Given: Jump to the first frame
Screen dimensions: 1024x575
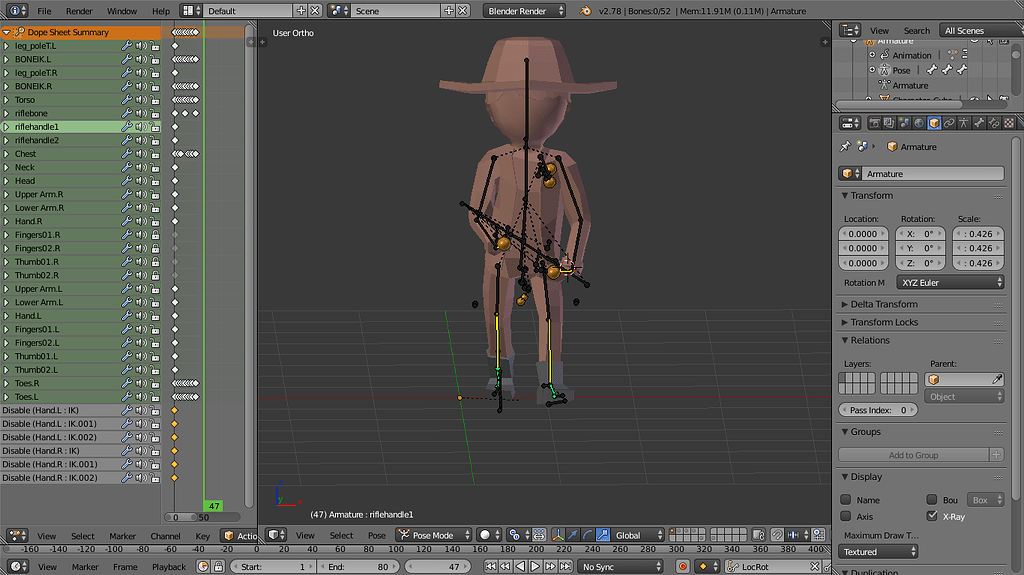Looking at the screenshot, I should 490,567.
